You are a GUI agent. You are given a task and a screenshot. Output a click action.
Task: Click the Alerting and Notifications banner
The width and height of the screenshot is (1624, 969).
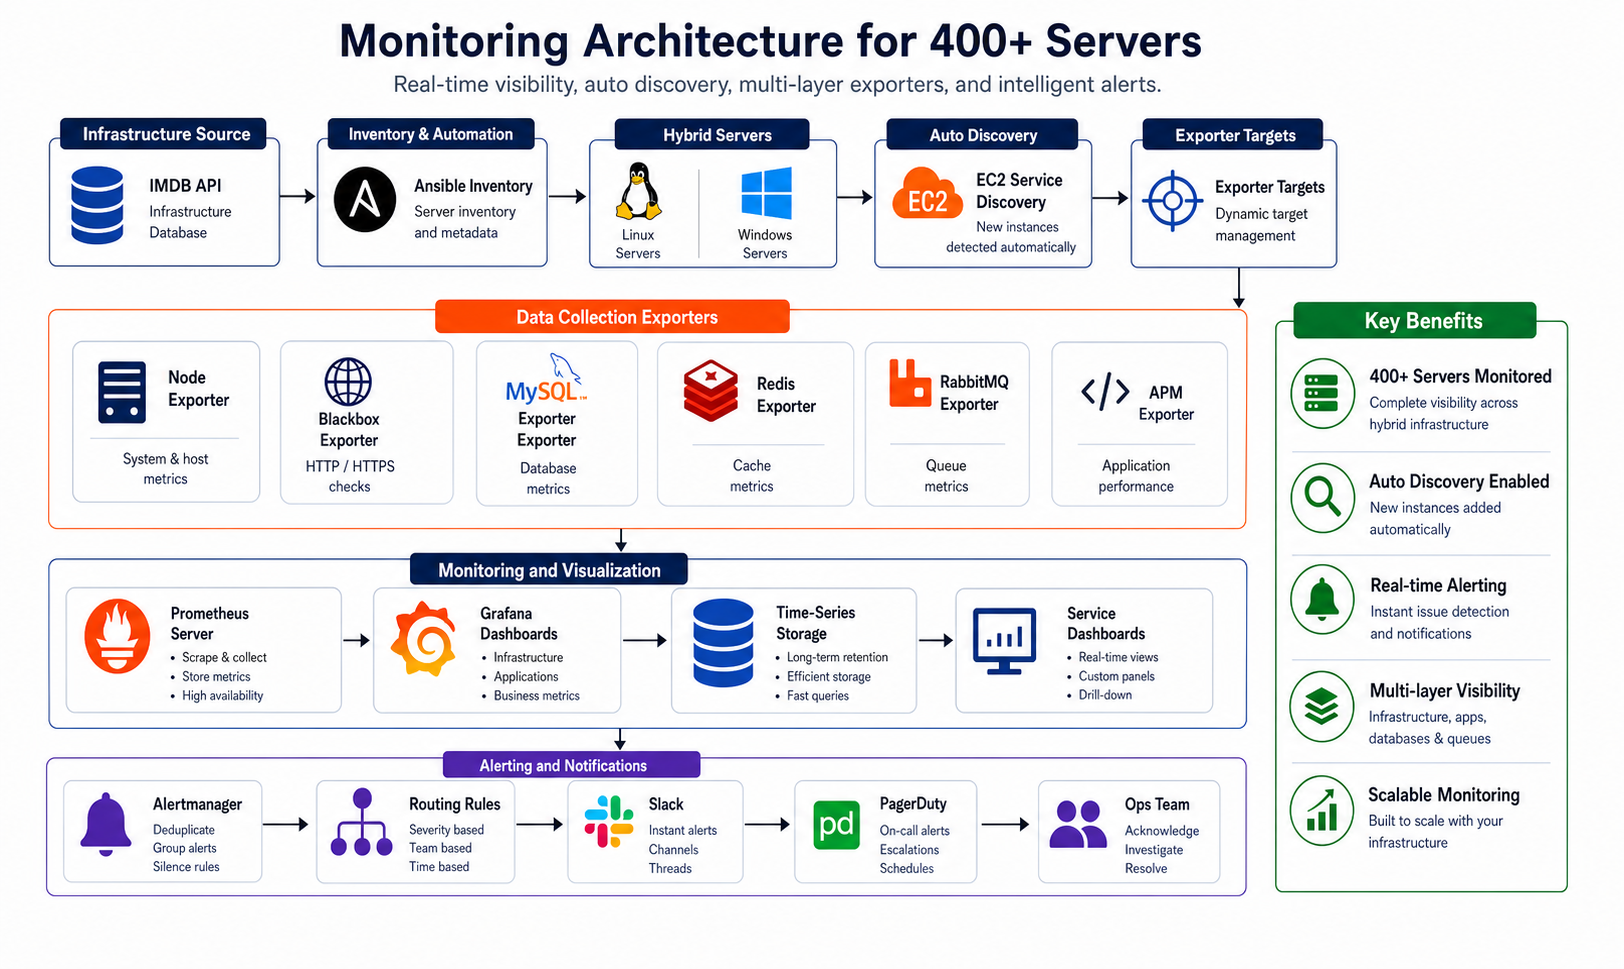coord(571,765)
